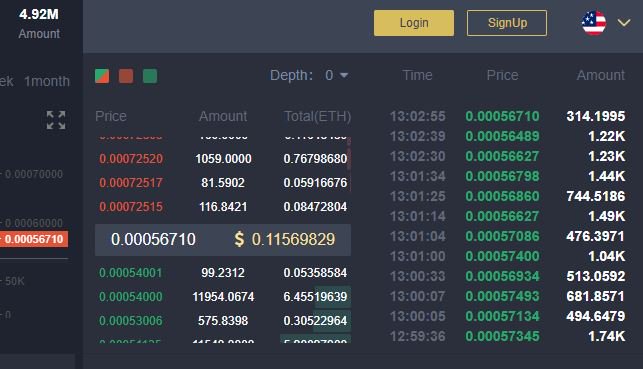Click the Price column header in order book
The width and height of the screenshot is (643, 369).
[111, 116]
